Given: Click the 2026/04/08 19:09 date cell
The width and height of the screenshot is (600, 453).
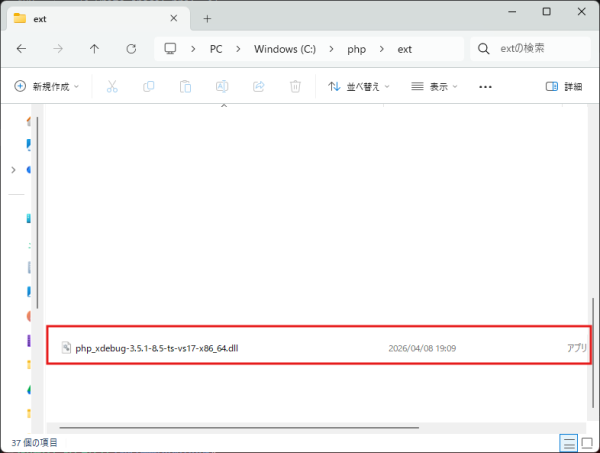Looking at the screenshot, I should [422, 348].
